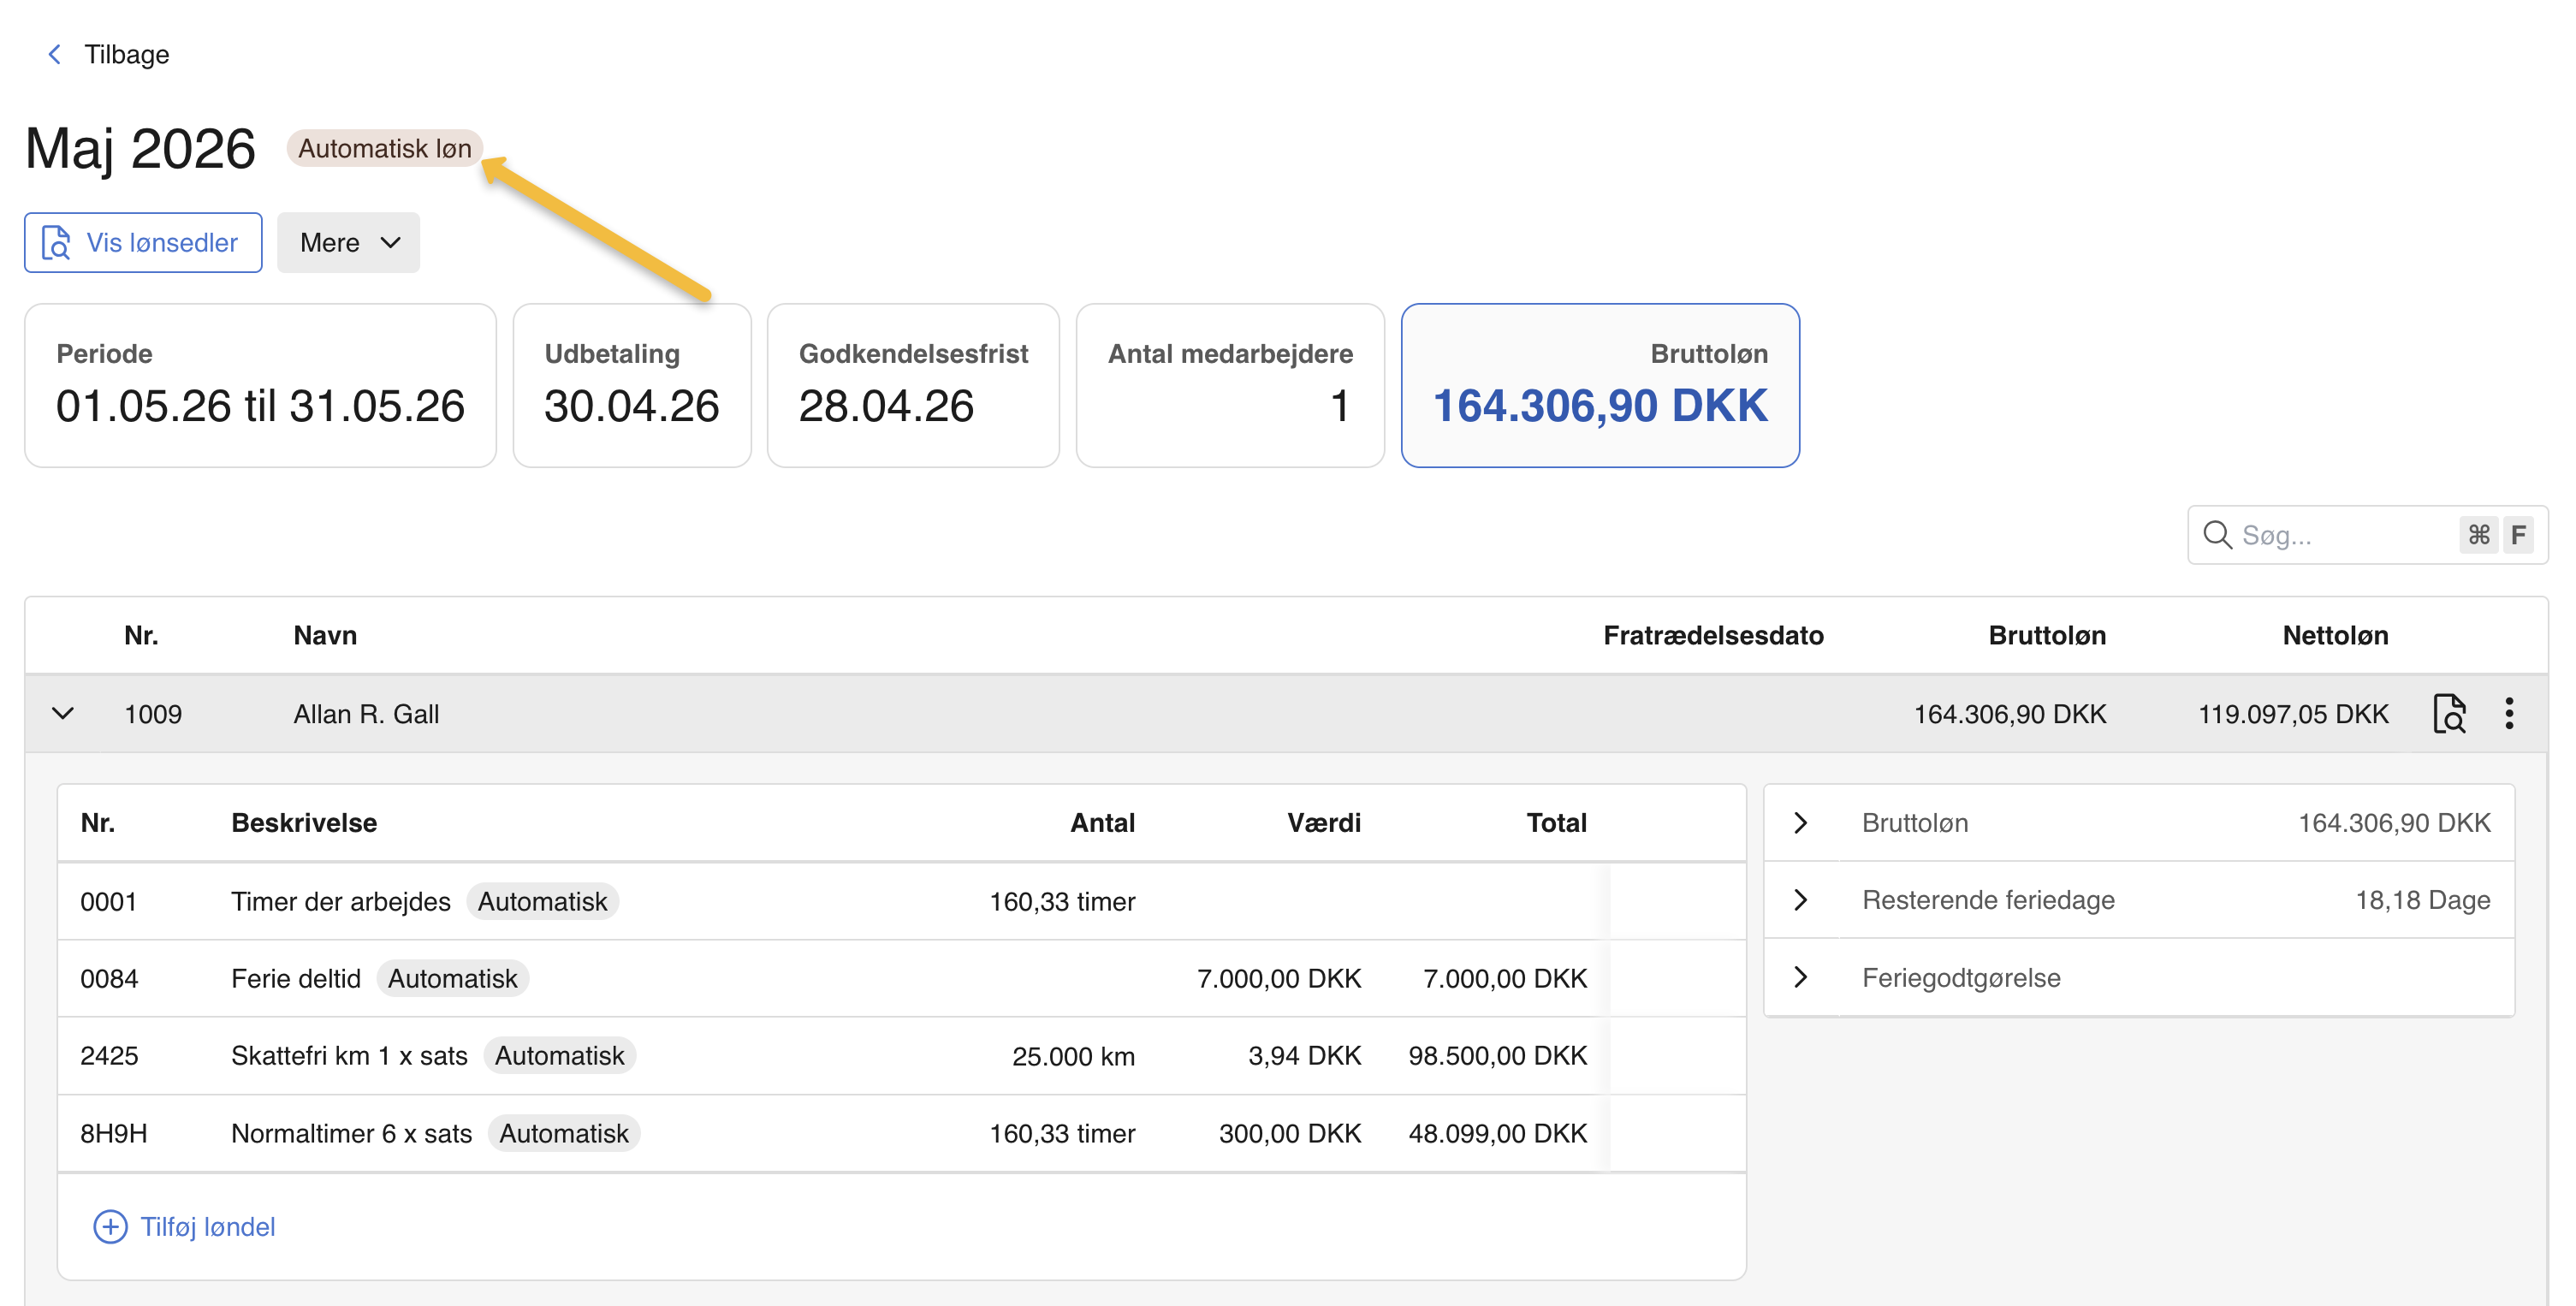Click the Automatisk løn badge next to Maj 2026
The image size is (2576, 1306).
click(384, 149)
